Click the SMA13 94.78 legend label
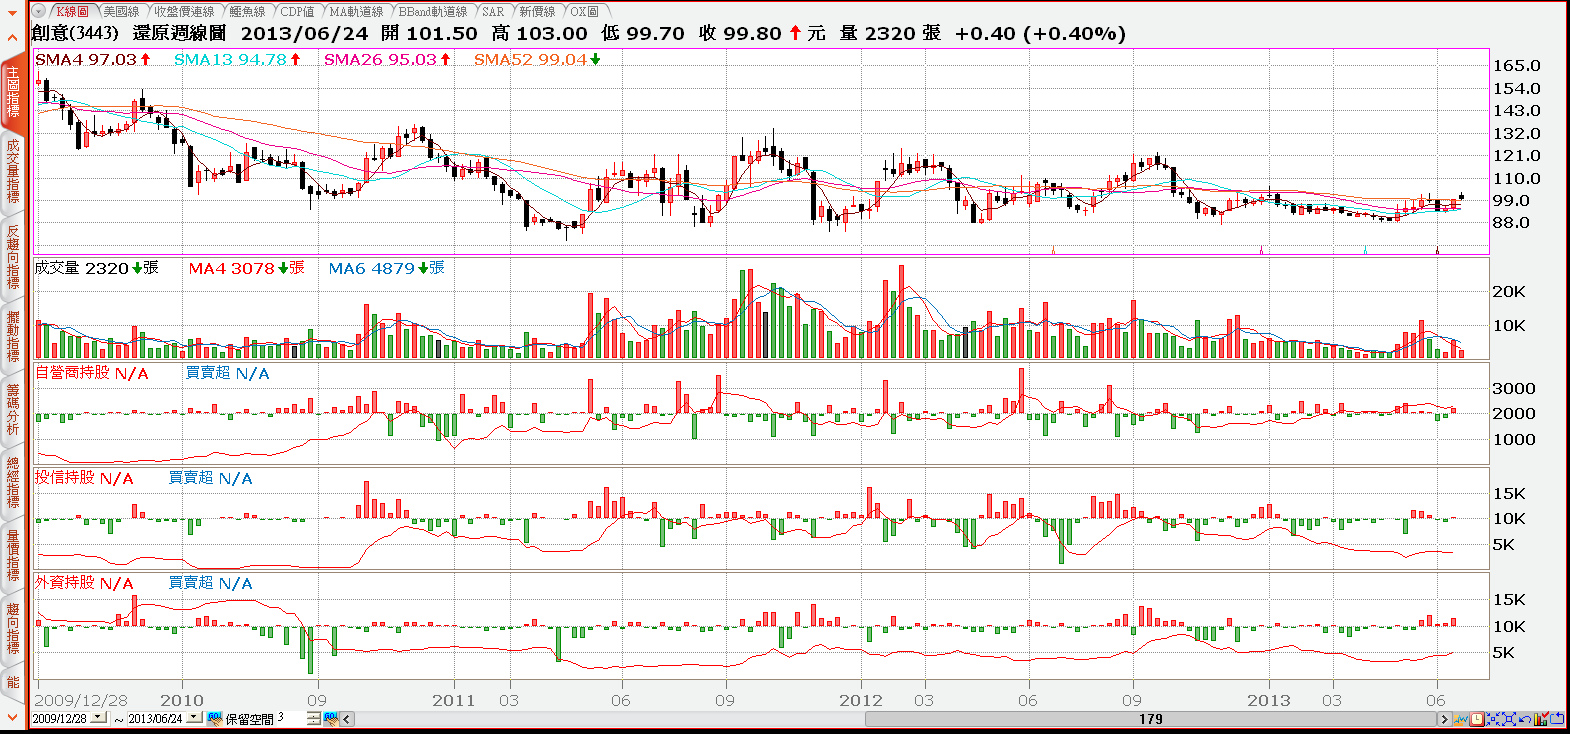1570x734 pixels. [x=237, y=60]
